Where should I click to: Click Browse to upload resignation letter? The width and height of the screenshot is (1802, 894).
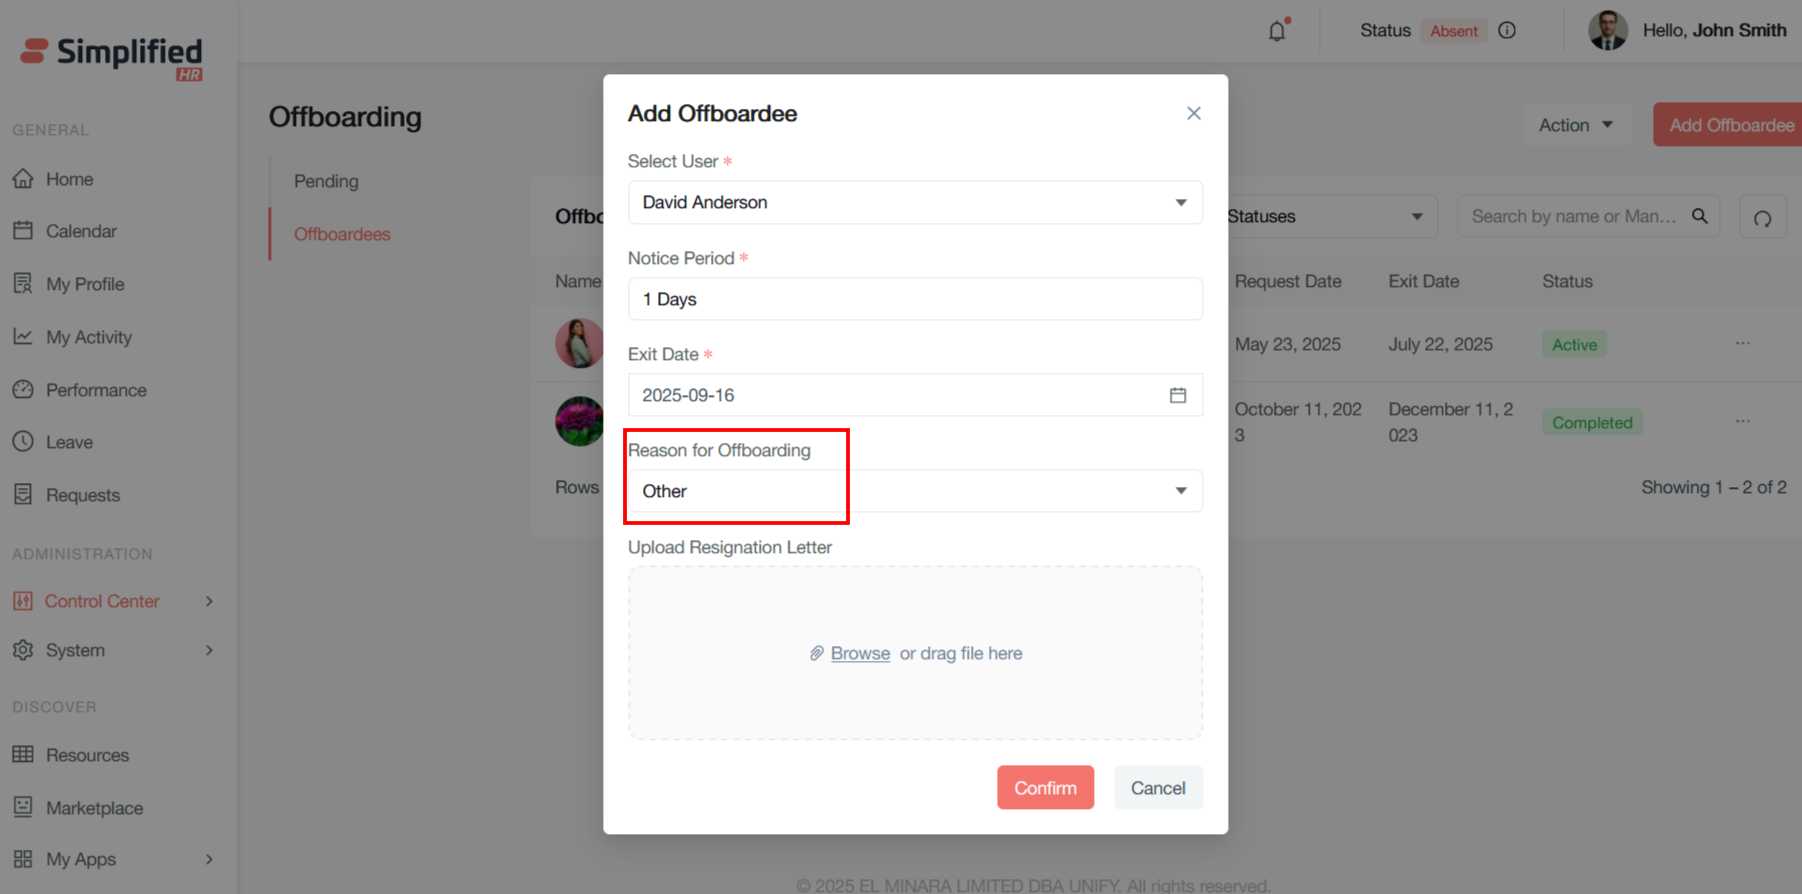(860, 653)
